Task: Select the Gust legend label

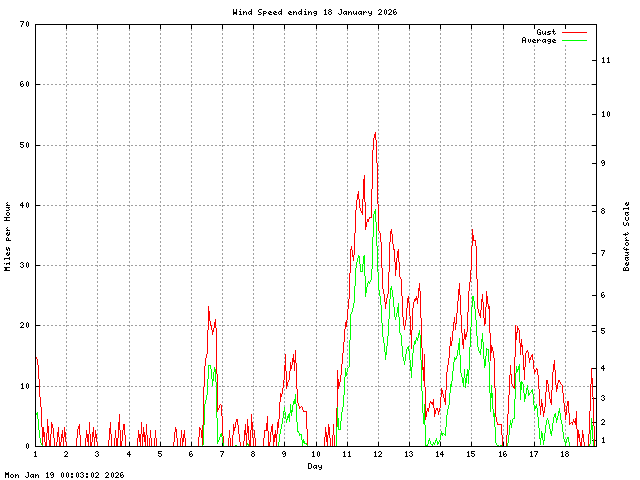Action: click(x=545, y=32)
